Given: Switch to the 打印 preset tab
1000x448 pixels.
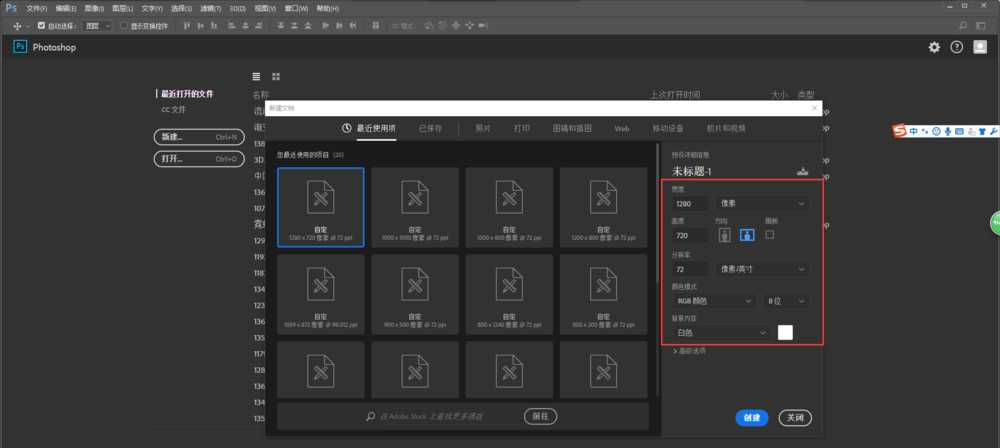Looking at the screenshot, I should point(521,129).
